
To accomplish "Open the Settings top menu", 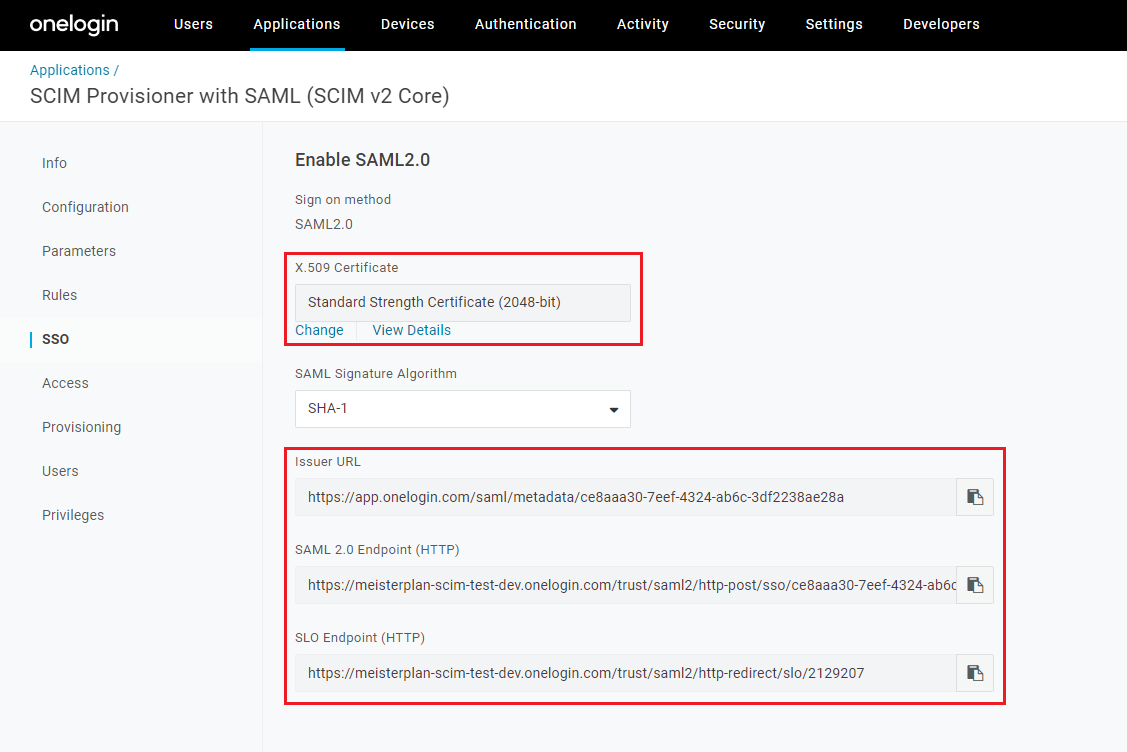I will (x=834, y=24).
